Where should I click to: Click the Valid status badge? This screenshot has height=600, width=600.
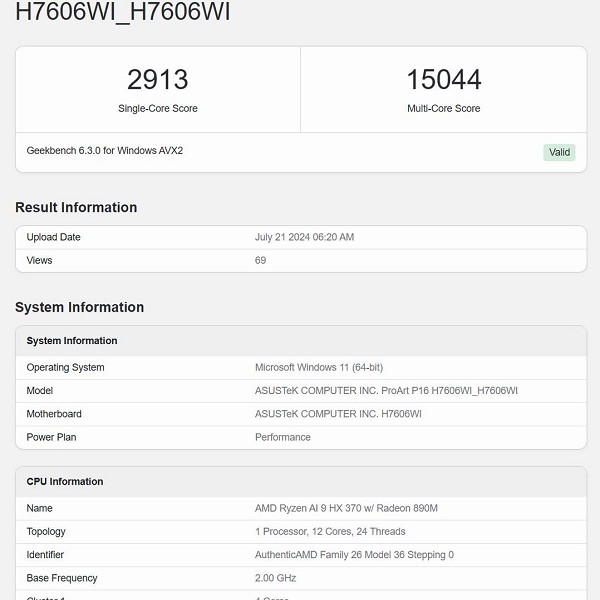point(559,152)
